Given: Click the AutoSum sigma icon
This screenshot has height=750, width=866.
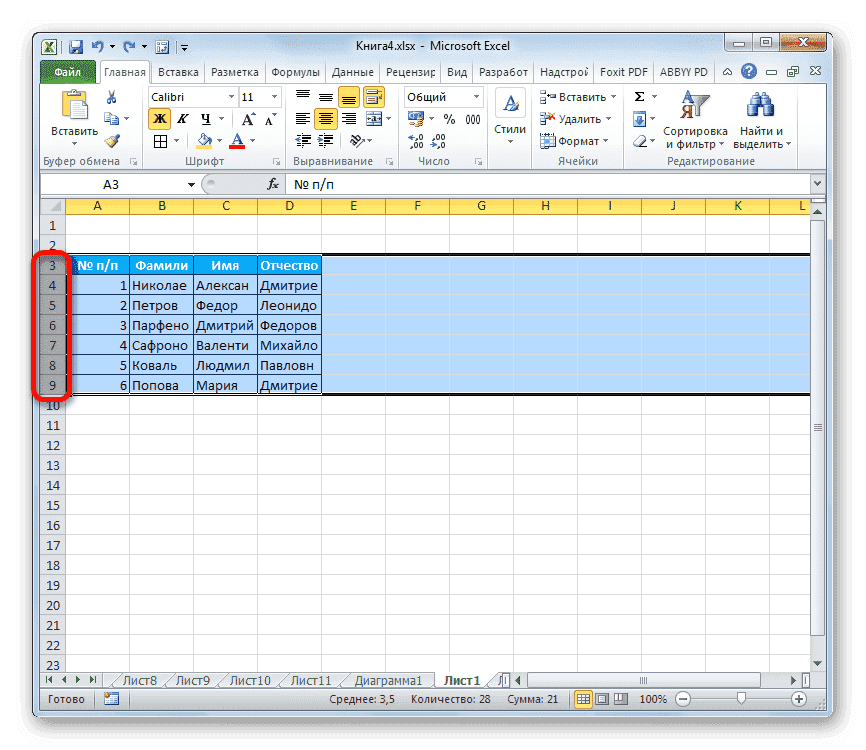Looking at the screenshot, I should point(637,96).
